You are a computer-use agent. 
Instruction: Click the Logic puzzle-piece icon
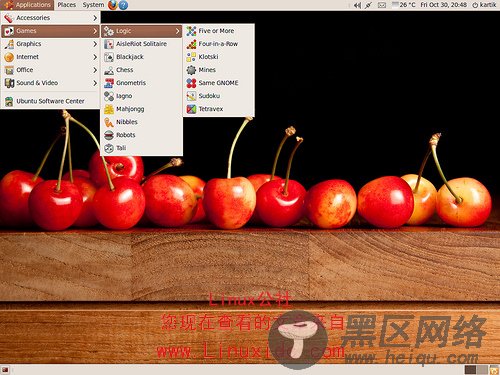[109, 31]
